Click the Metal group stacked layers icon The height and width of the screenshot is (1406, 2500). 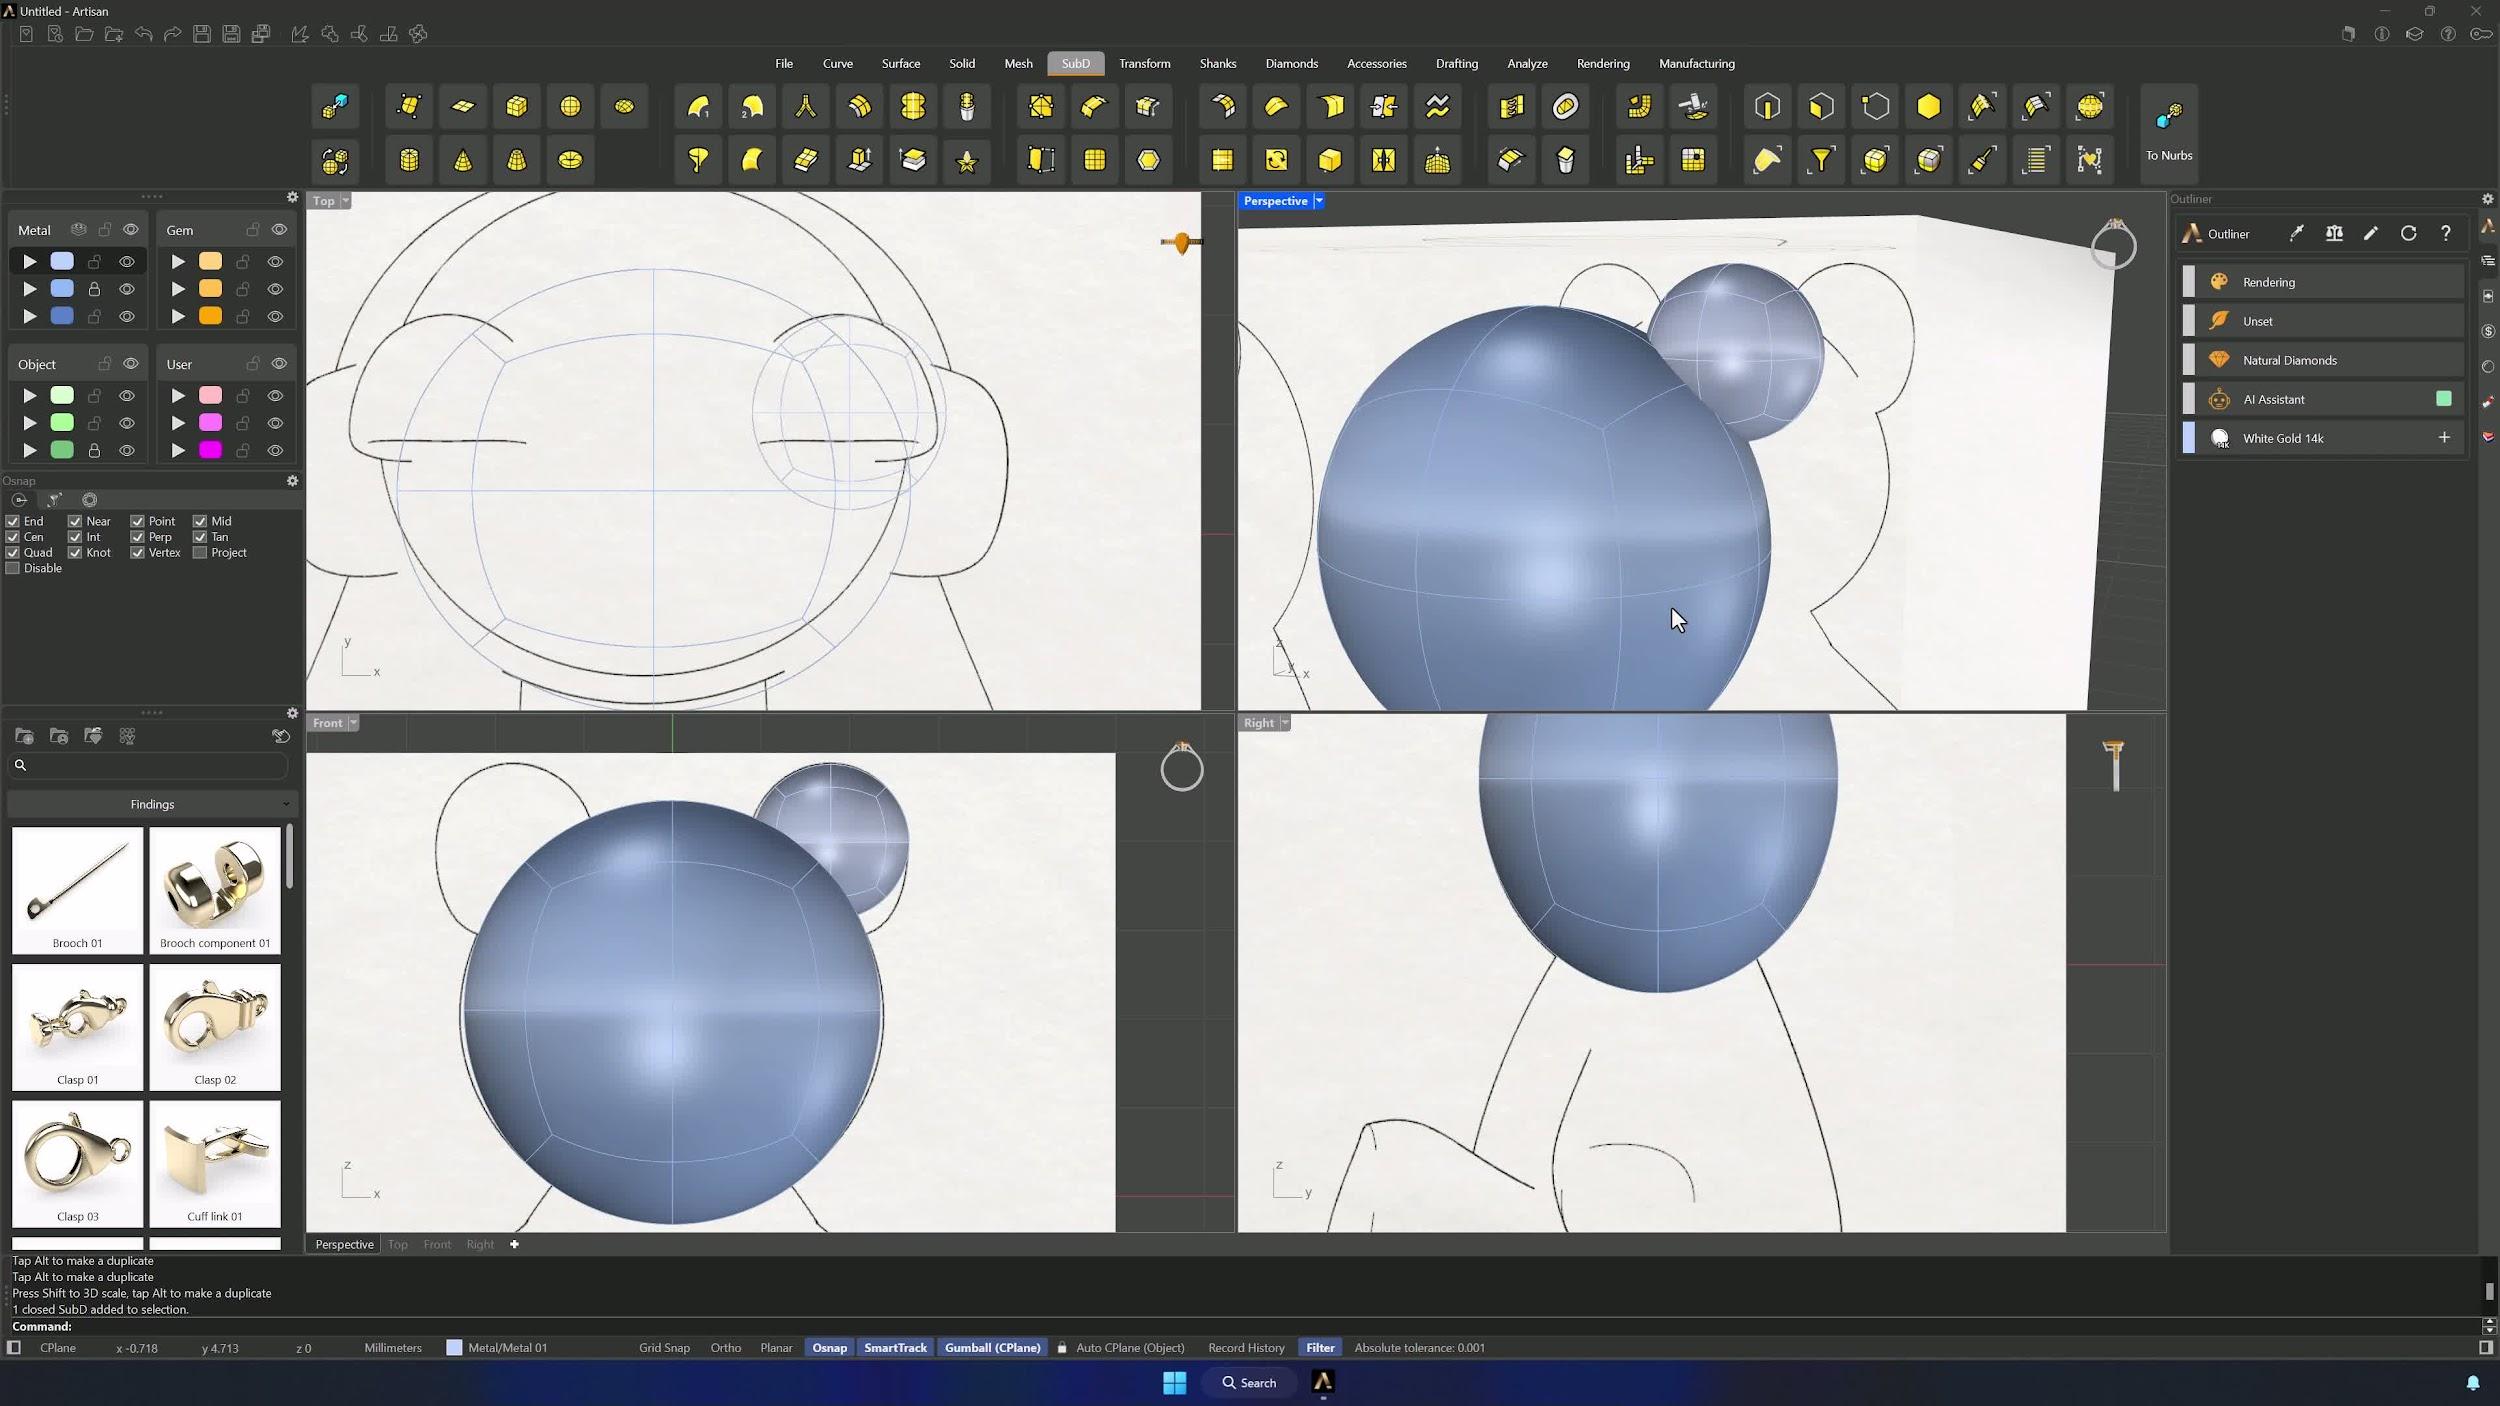point(78,229)
